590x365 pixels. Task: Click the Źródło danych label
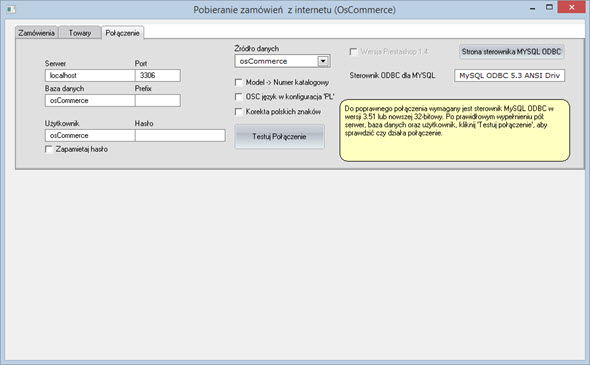(257, 49)
